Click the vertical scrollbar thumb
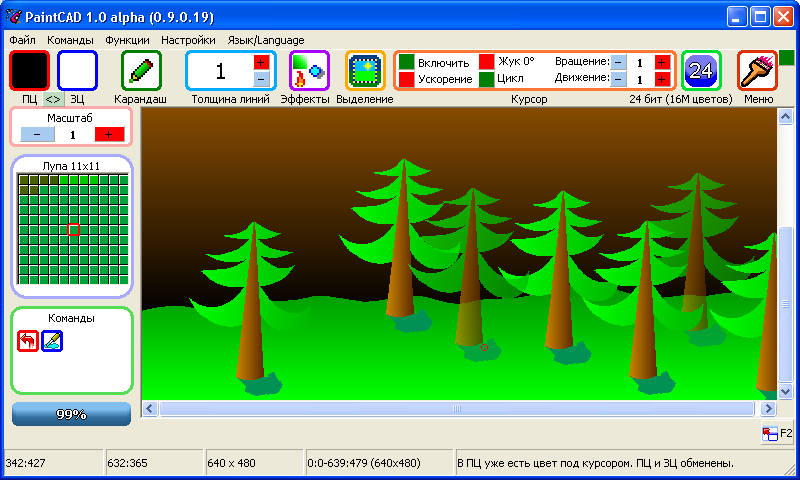800x480 pixels. [785, 304]
